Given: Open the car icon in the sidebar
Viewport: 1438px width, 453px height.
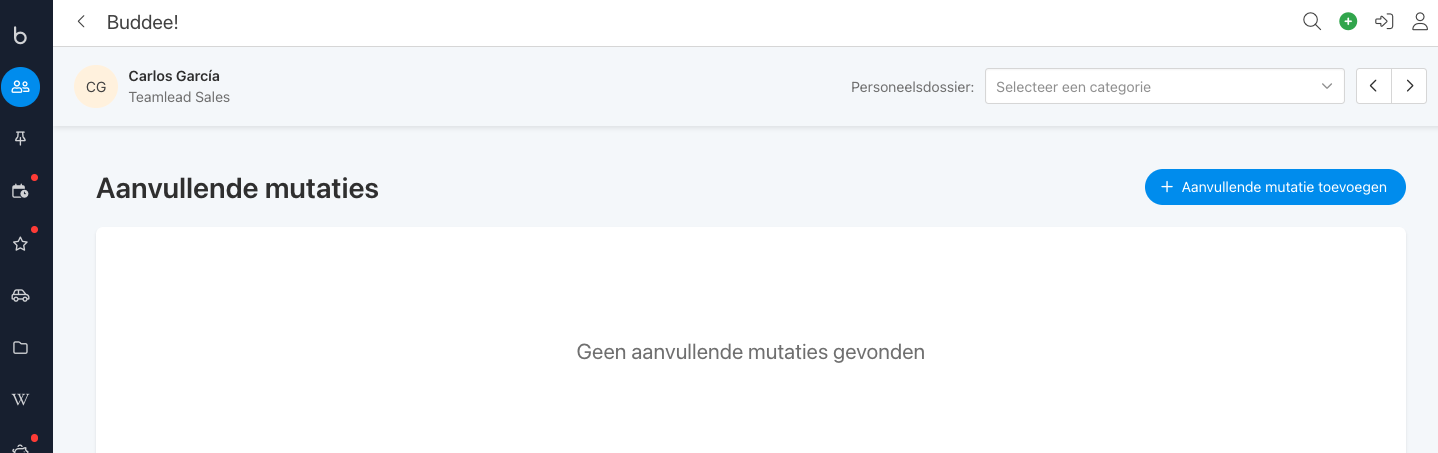Looking at the screenshot, I should [x=20, y=295].
